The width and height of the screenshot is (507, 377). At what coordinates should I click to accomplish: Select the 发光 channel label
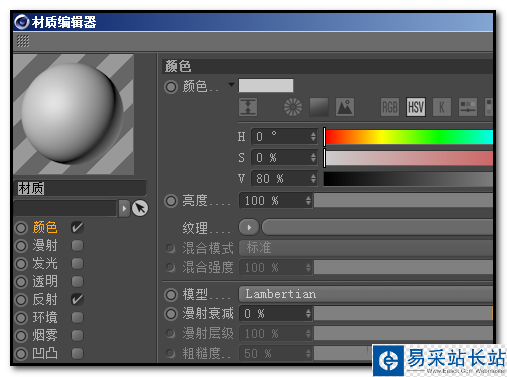click(45, 264)
